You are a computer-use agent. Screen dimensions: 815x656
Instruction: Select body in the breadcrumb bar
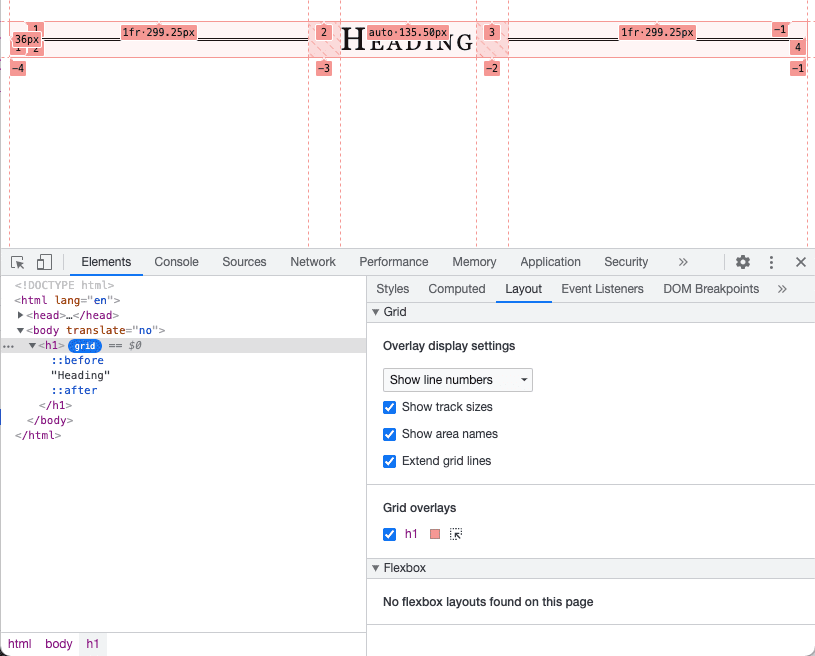(x=58, y=643)
